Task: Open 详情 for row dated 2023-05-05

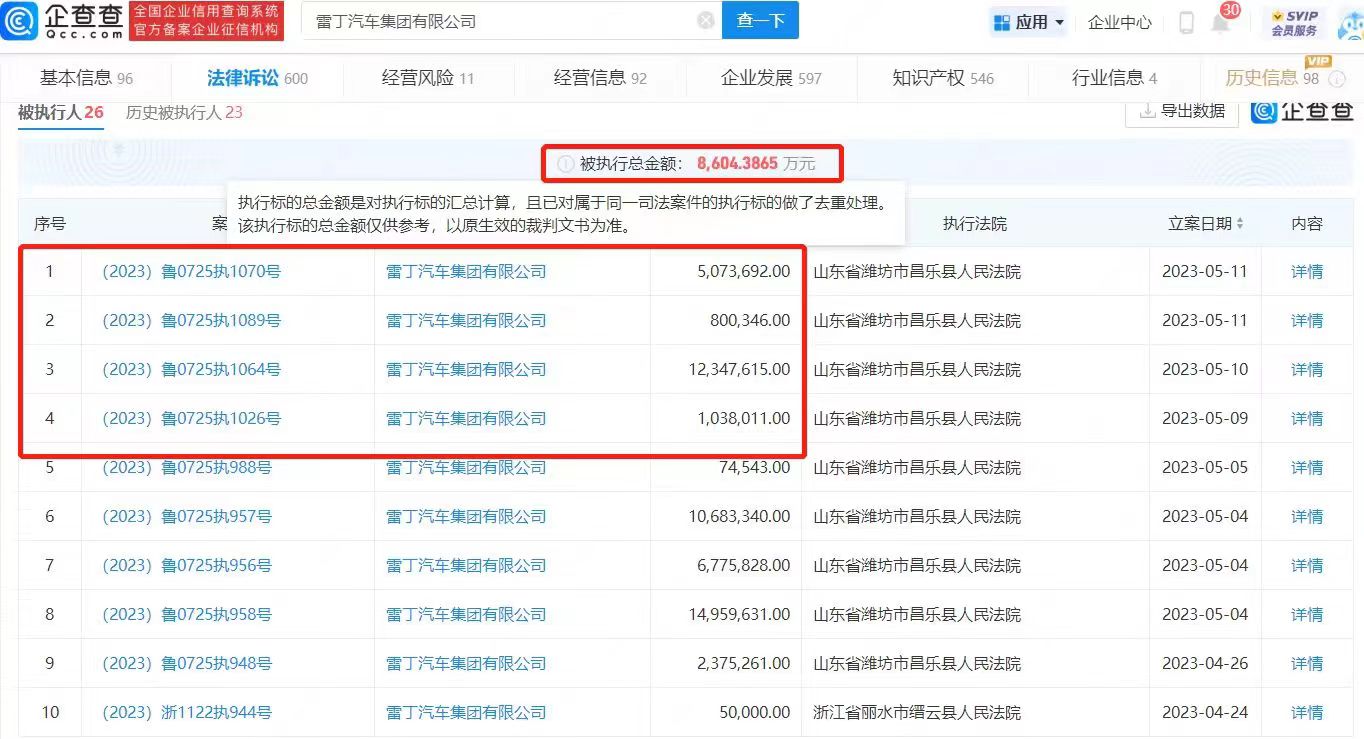Action: pos(1307,467)
